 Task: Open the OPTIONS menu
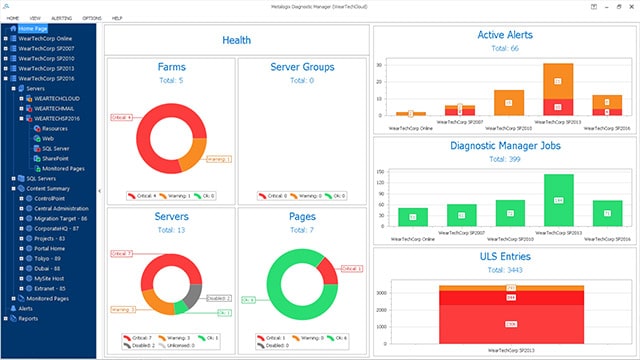pos(92,18)
